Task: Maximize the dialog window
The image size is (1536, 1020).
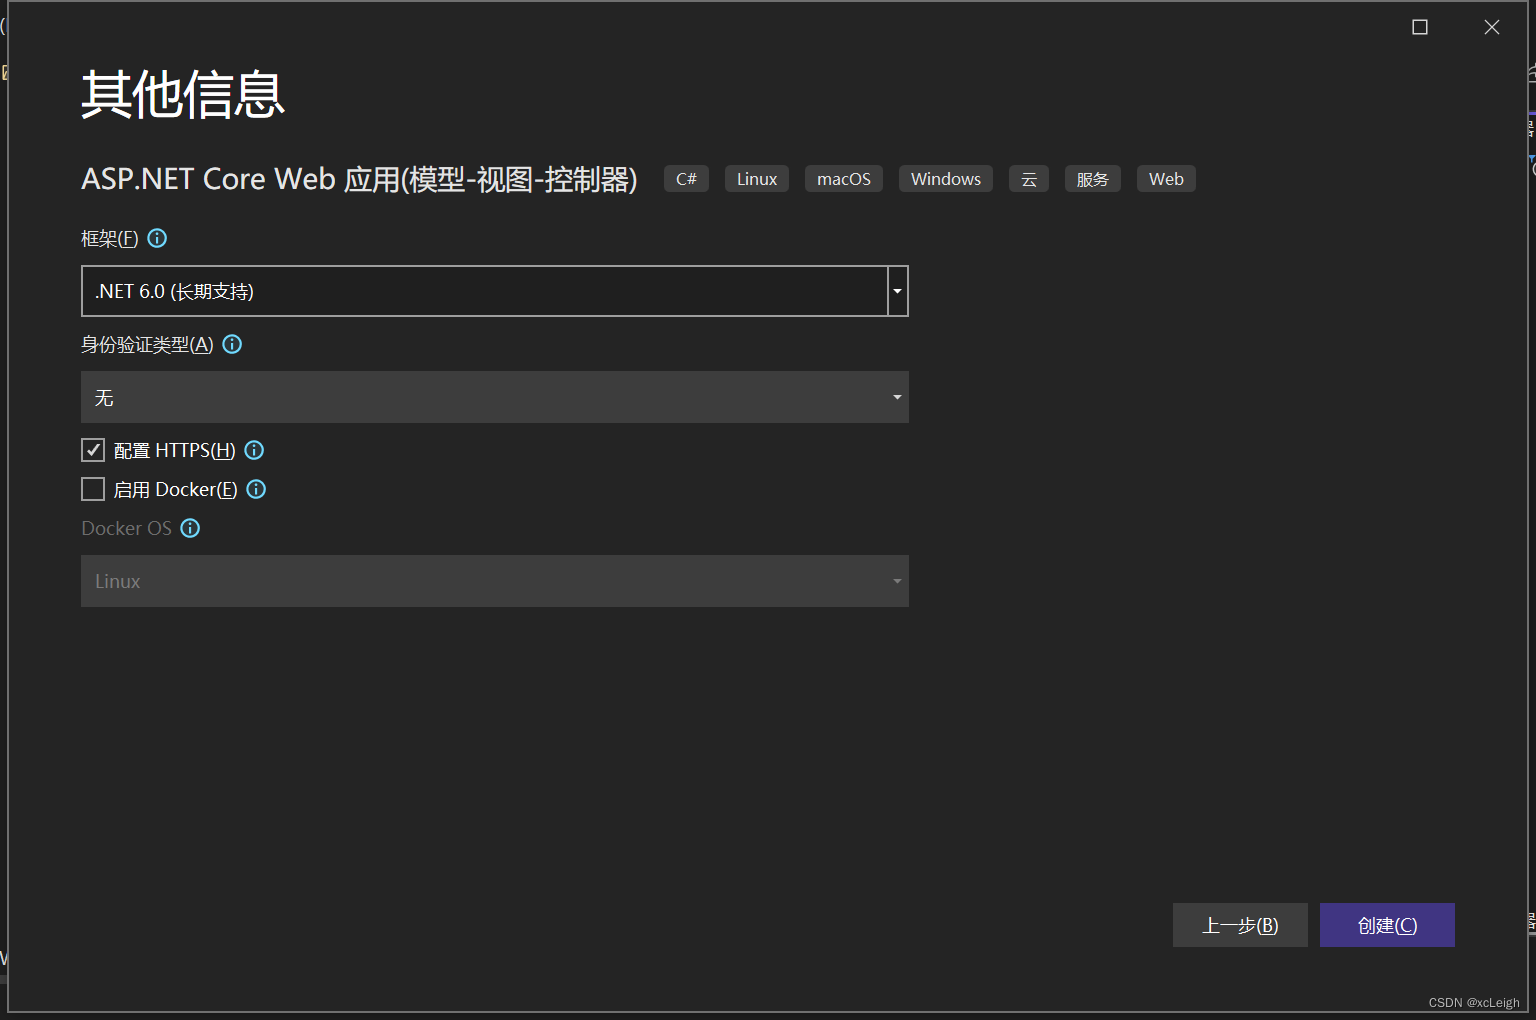Action: 1420,27
